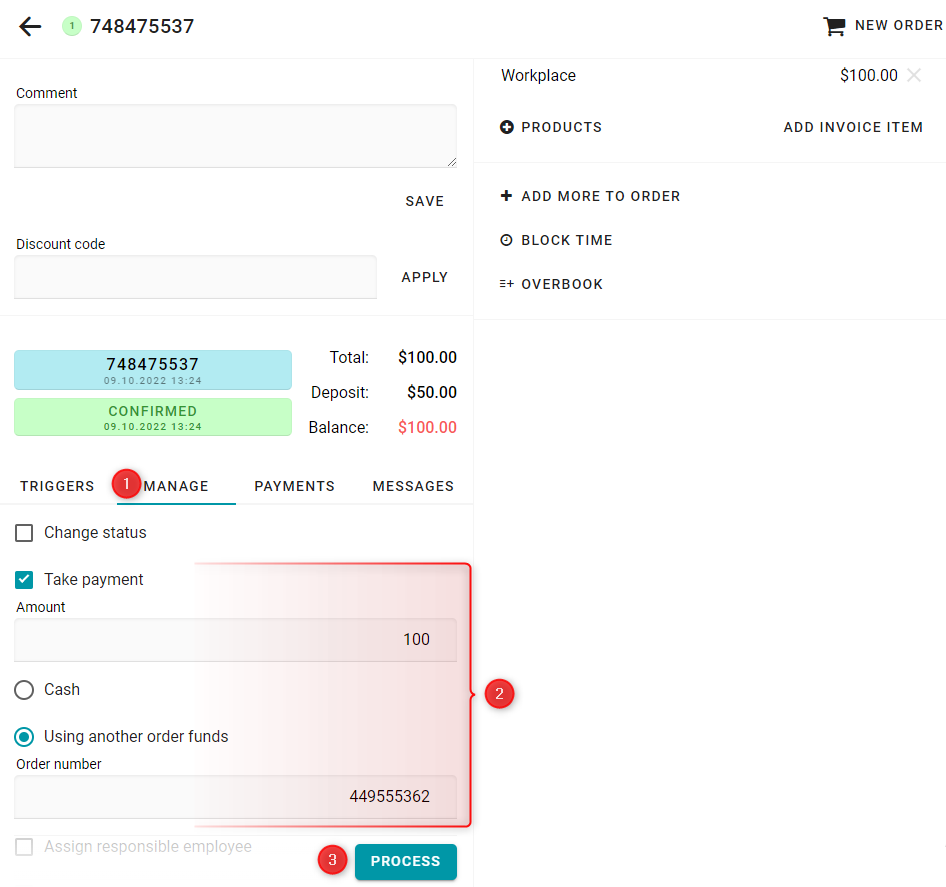Click the green Confirmed status badge
This screenshot has height=887, width=946.
153,417
